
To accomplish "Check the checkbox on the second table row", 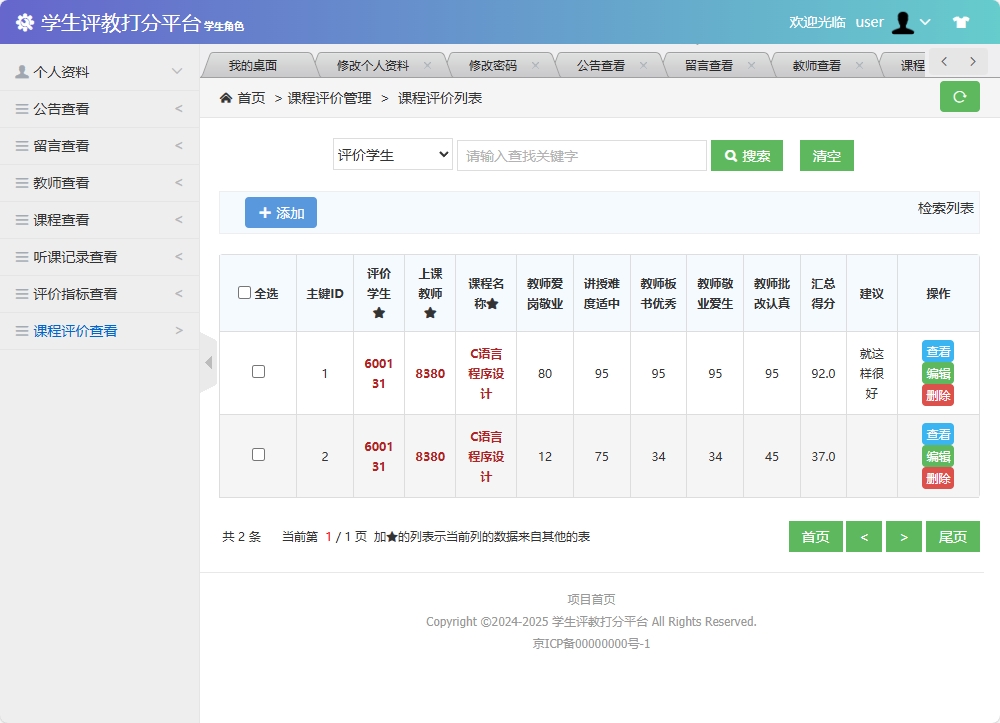I will [258, 455].
